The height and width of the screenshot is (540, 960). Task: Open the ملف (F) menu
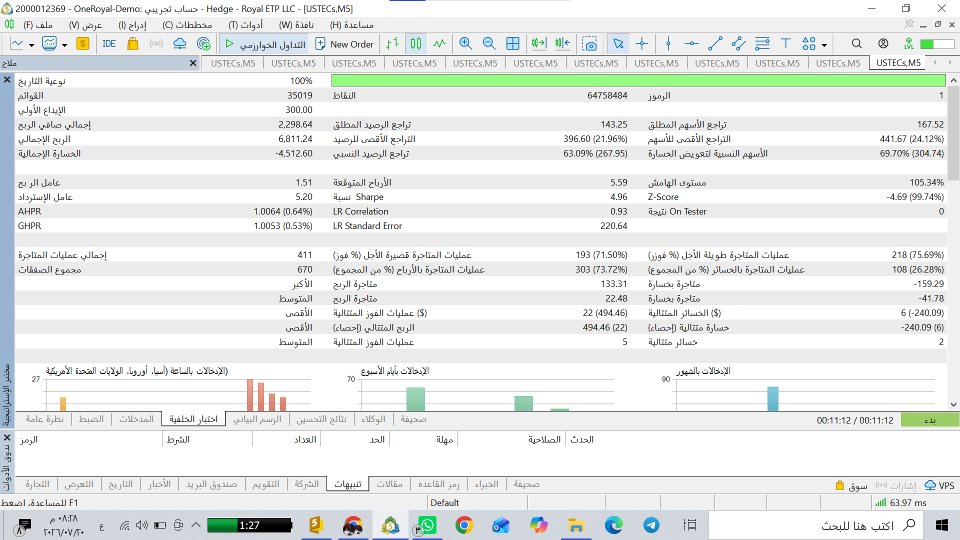[x=38, y=25]
